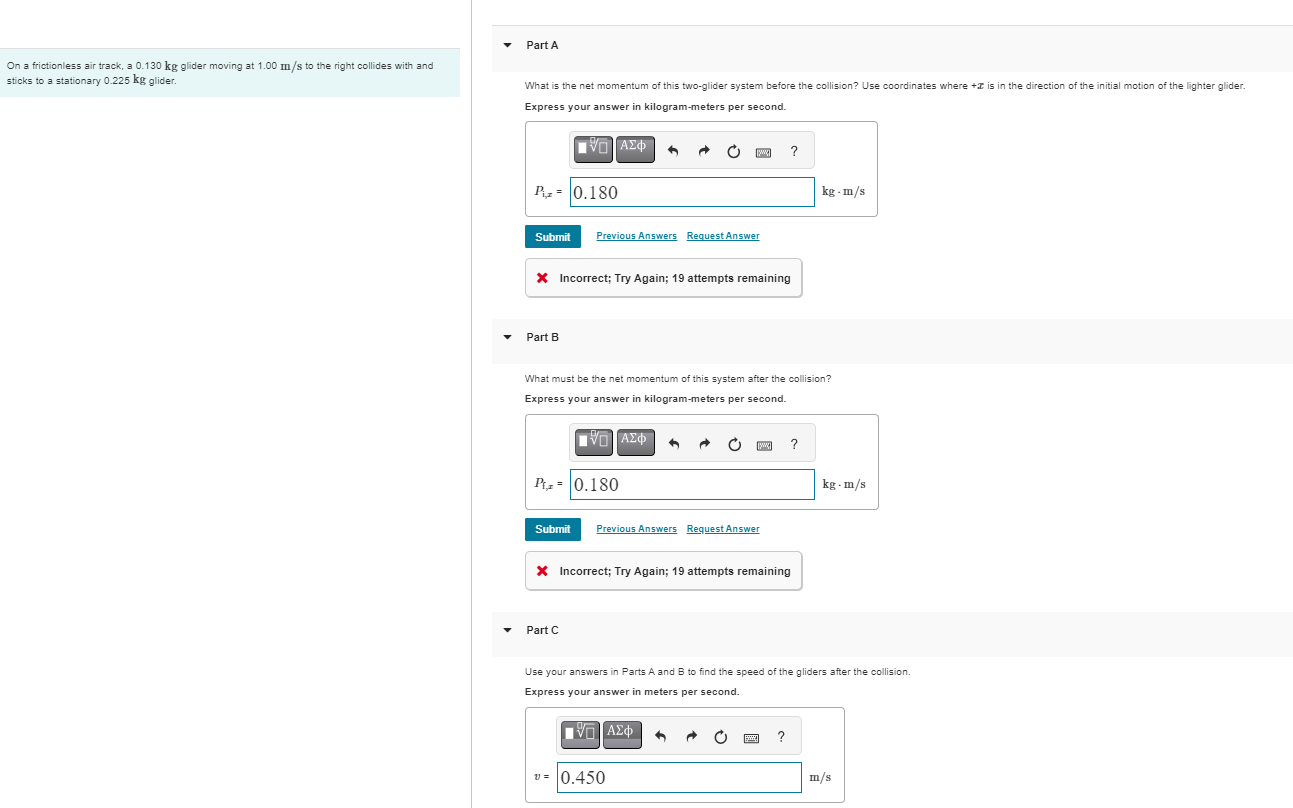
Task: Undo the last edit in Part B
Action: (676, 444)
